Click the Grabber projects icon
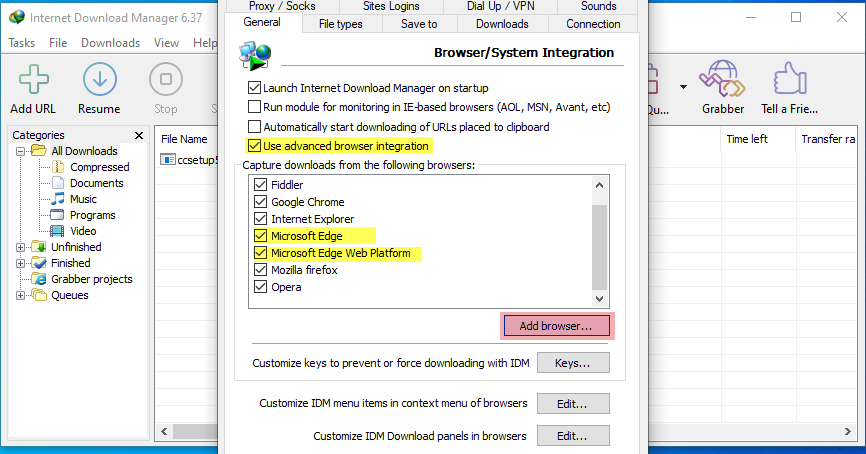Viewport: 866px width, 454px height. (39, 279)
